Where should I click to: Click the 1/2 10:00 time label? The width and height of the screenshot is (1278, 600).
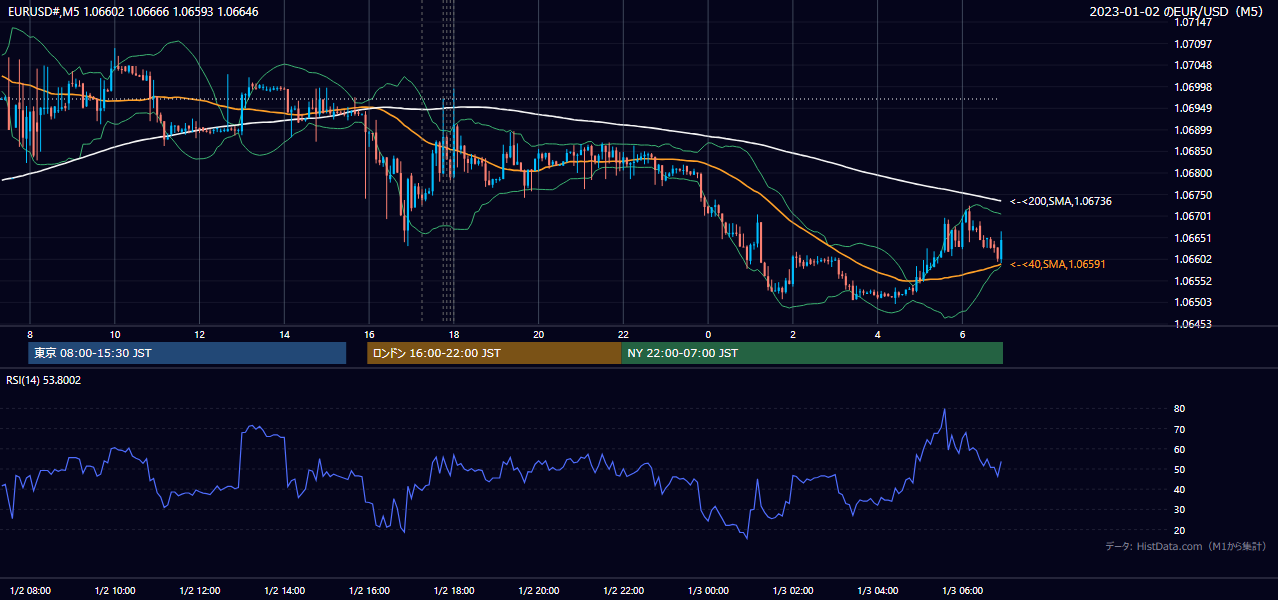tap(115, 590)
